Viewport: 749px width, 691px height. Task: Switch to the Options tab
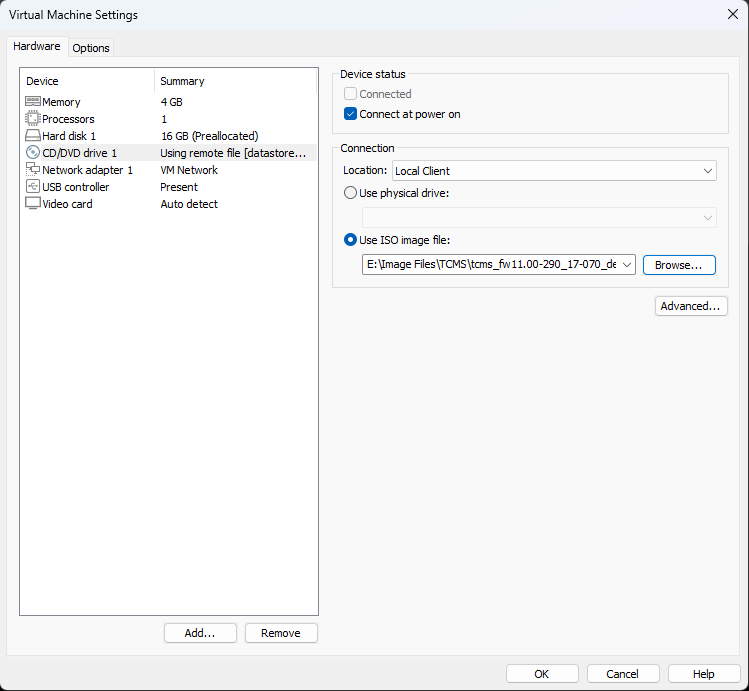91,48
